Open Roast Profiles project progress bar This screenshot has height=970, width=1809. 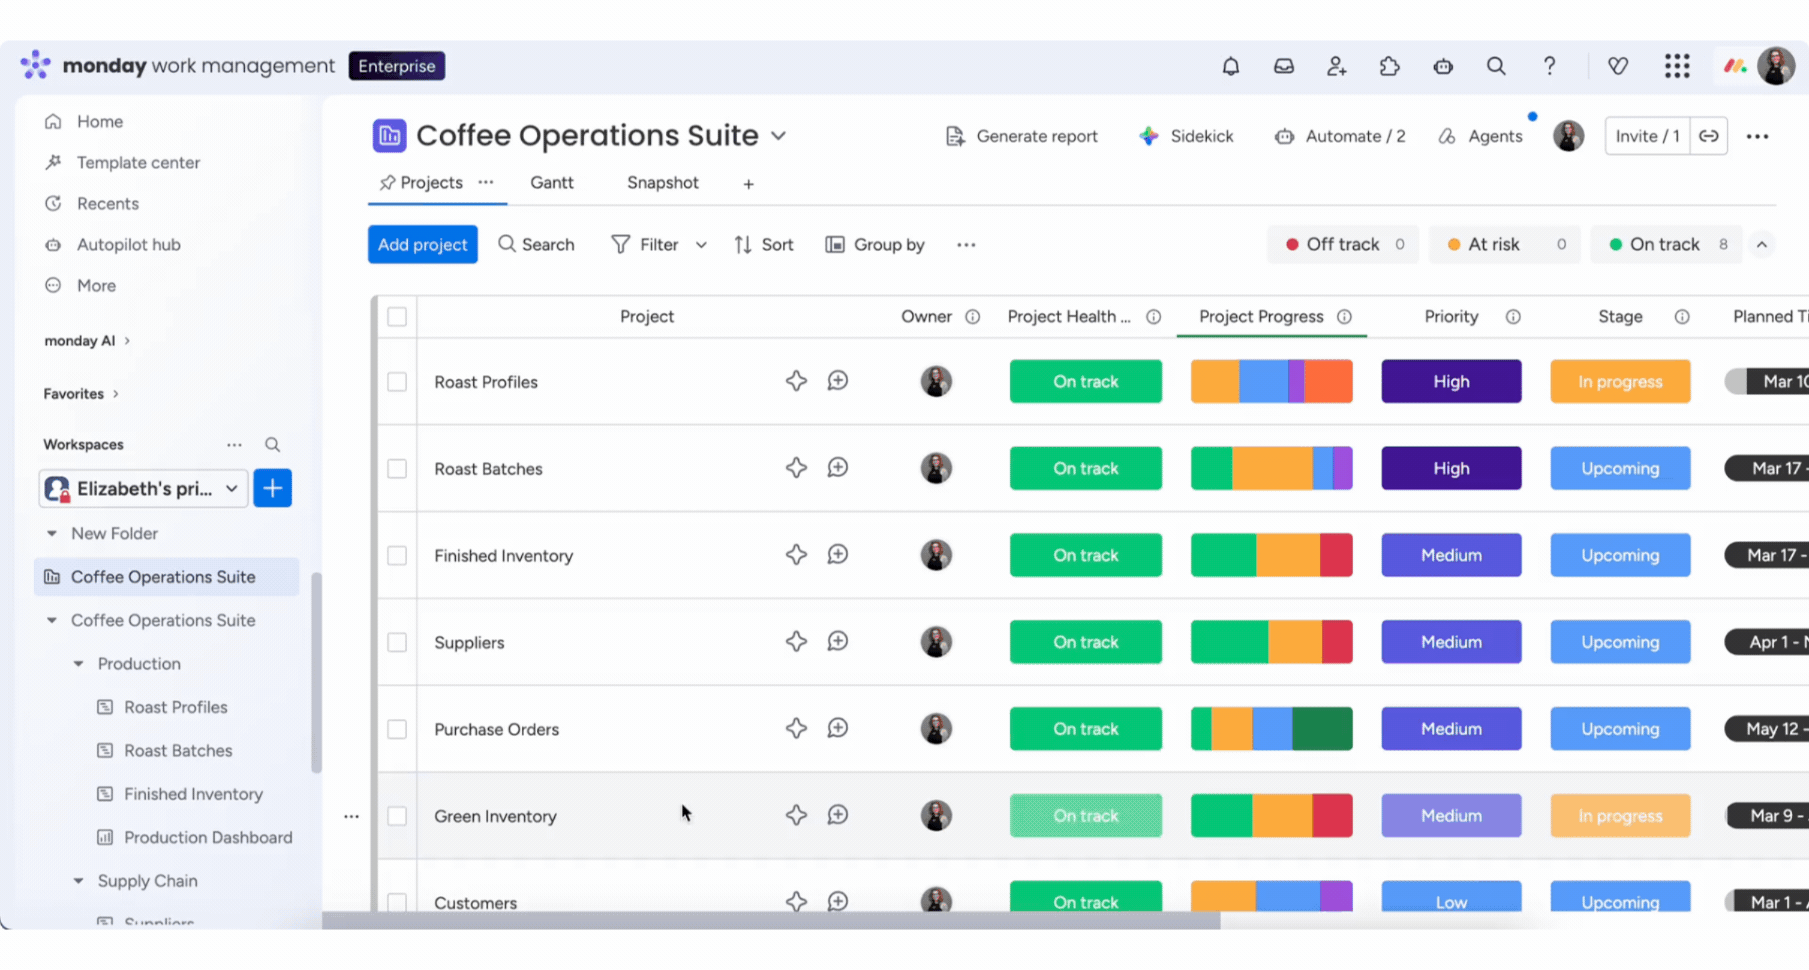(1271, 381)
